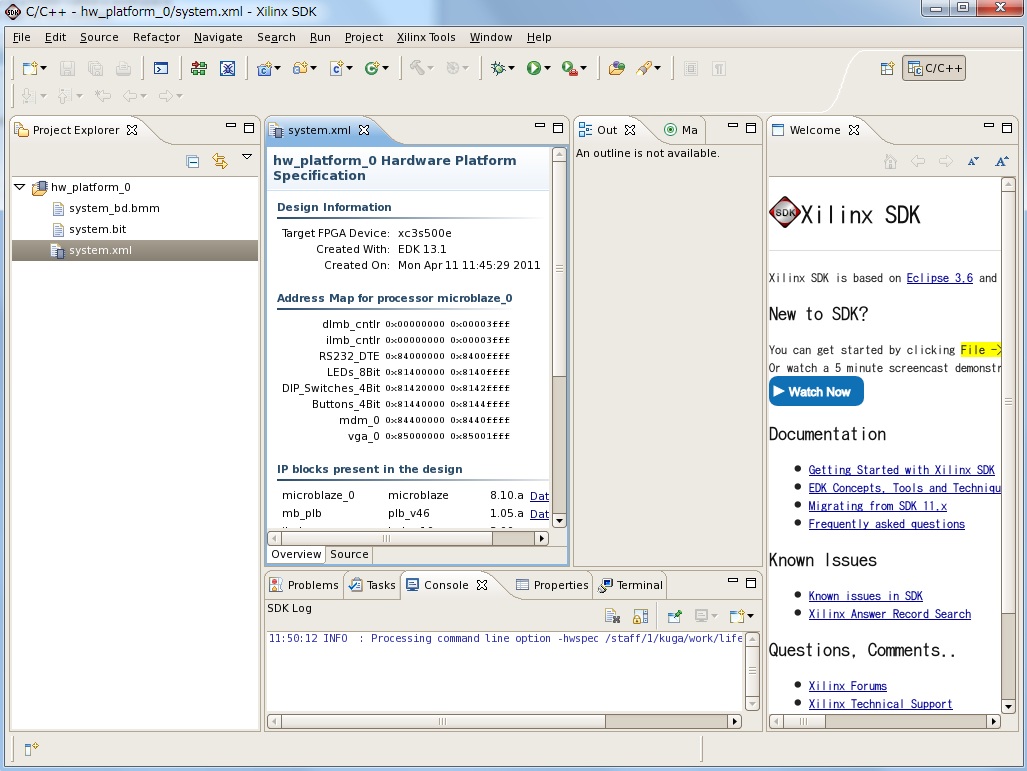Collapse the hw_platform_0 tree node
This screenshot has height=771, width=1027.
coord(20,187)
